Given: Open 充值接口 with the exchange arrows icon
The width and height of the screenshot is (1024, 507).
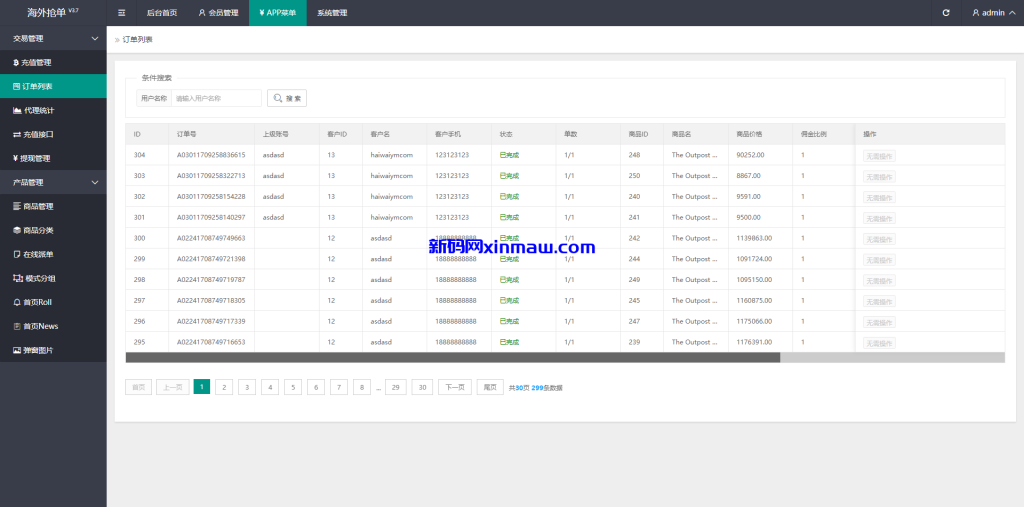Looking at the screenshot, I should pyautogui.click(x=37, y=134).
